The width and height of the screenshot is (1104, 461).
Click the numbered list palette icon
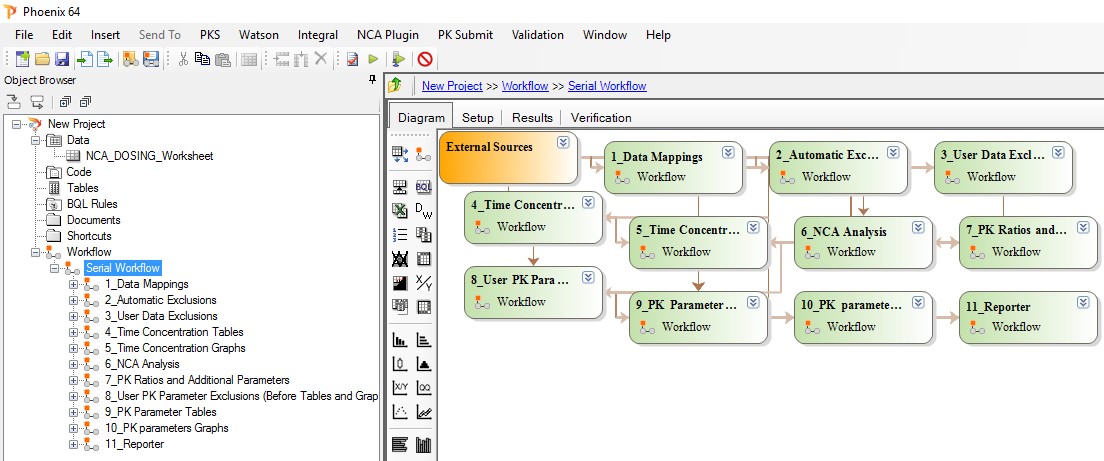tap(399, 234)
